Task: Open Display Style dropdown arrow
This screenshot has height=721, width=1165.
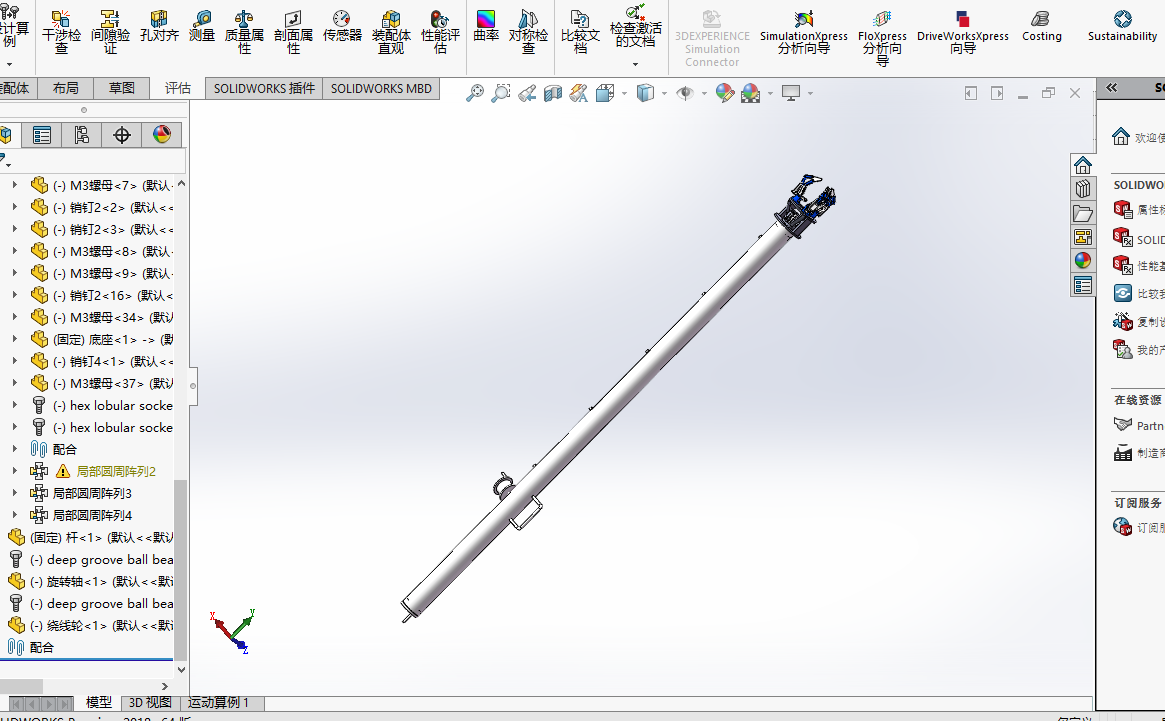Action: tap(663, 94)
